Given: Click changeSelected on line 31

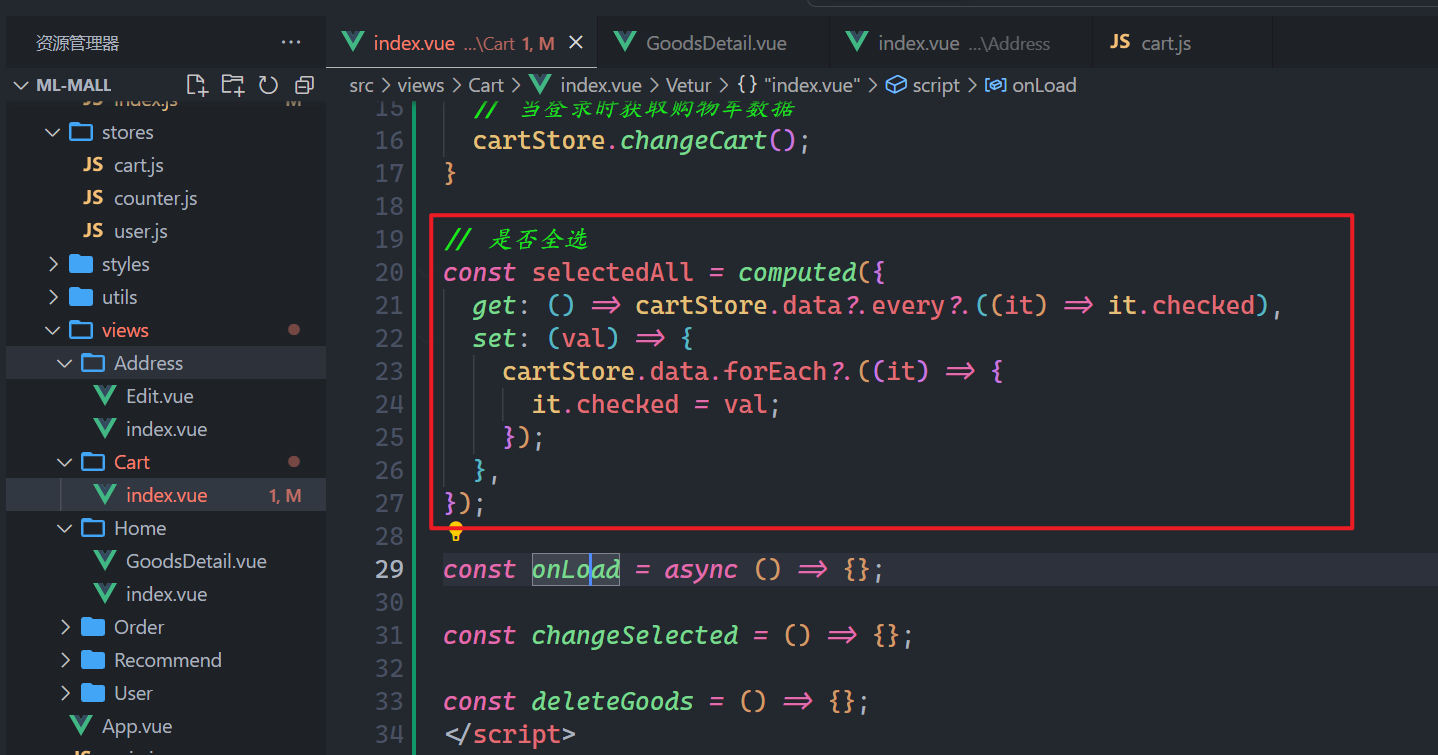Looking at the screenshot, I should pos(635,635).
